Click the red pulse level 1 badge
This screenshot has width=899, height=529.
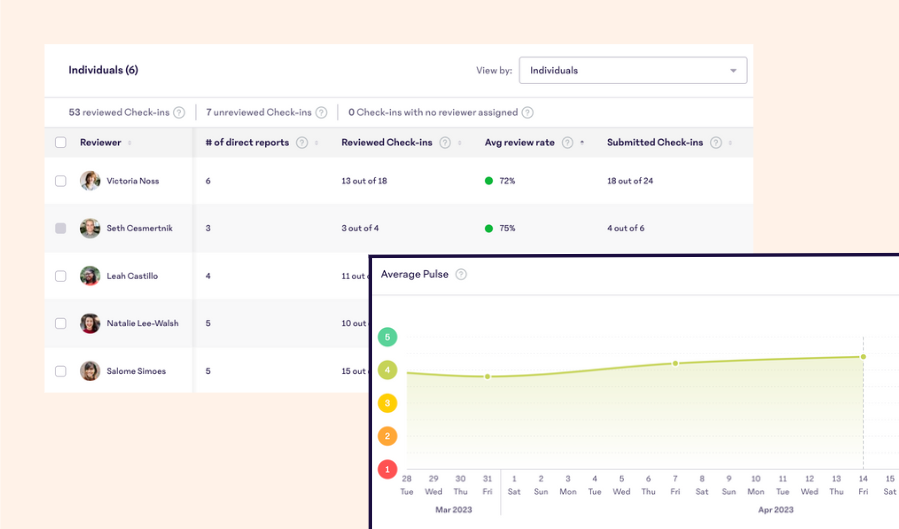(x=388, y=469)
